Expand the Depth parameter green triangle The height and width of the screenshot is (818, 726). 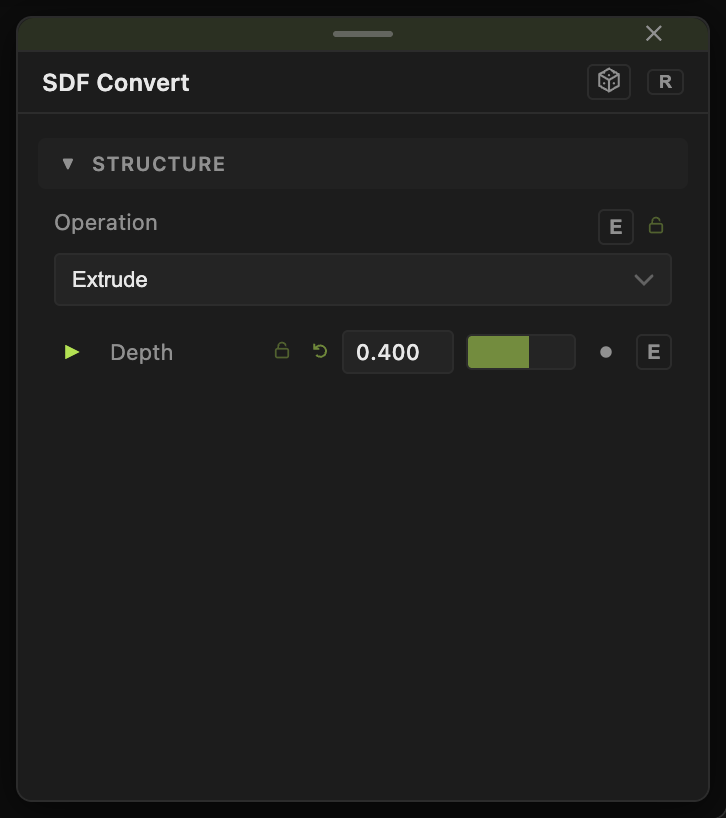[71, 352]
